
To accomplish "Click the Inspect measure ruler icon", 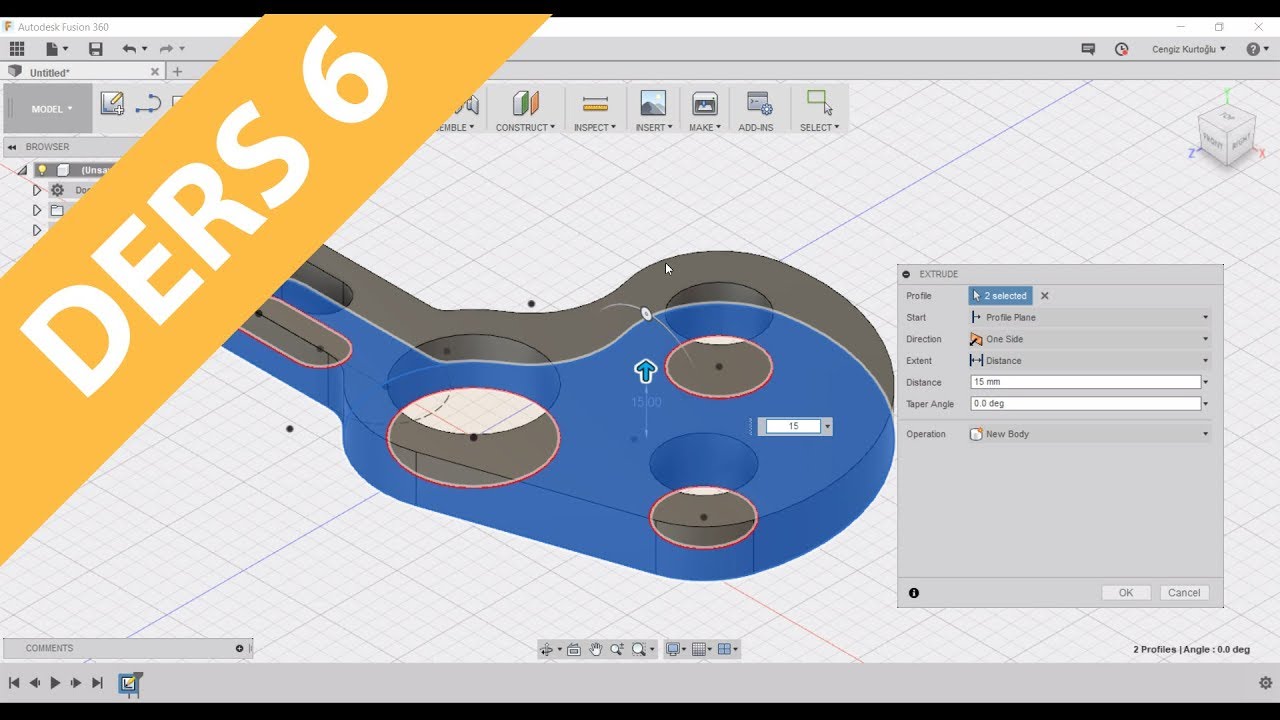I will 595,103.
